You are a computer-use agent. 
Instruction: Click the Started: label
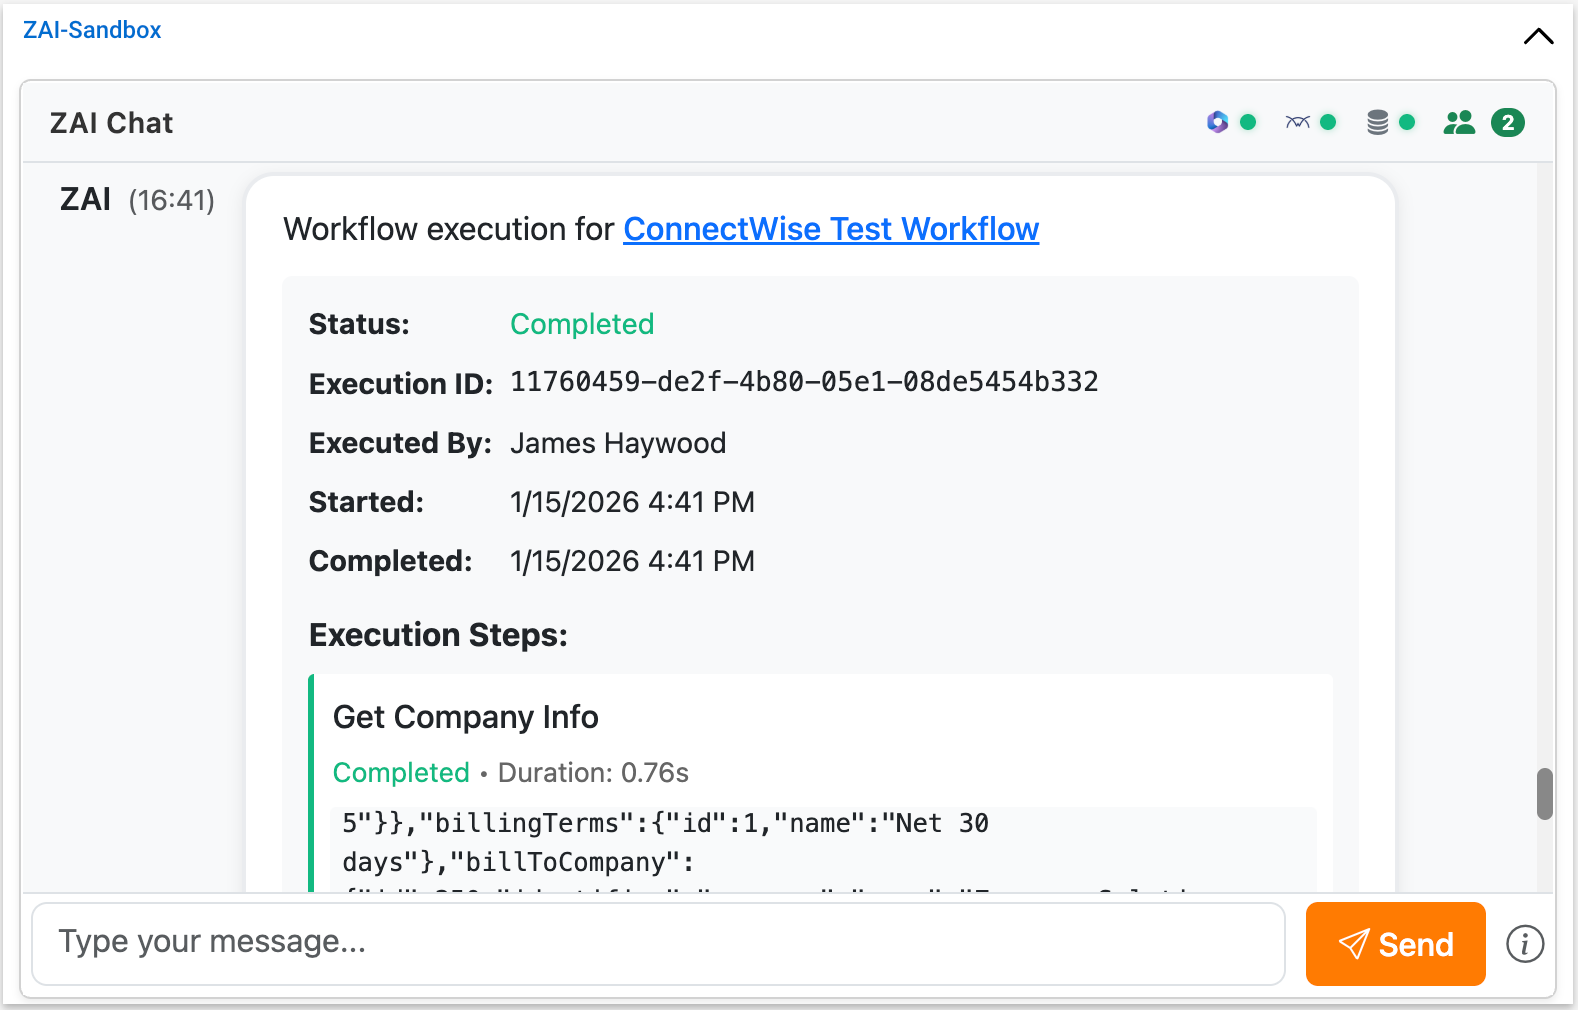pyautogui.click(x=366, y=502)
